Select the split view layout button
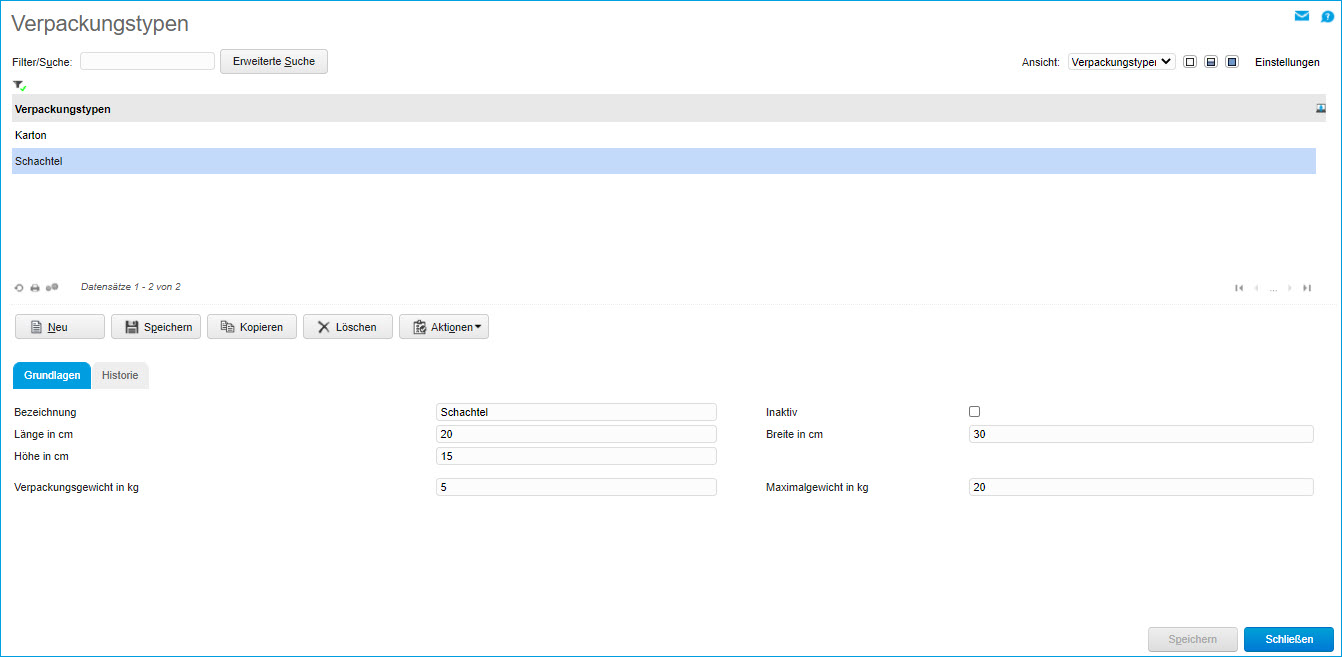 (1211, 62)
